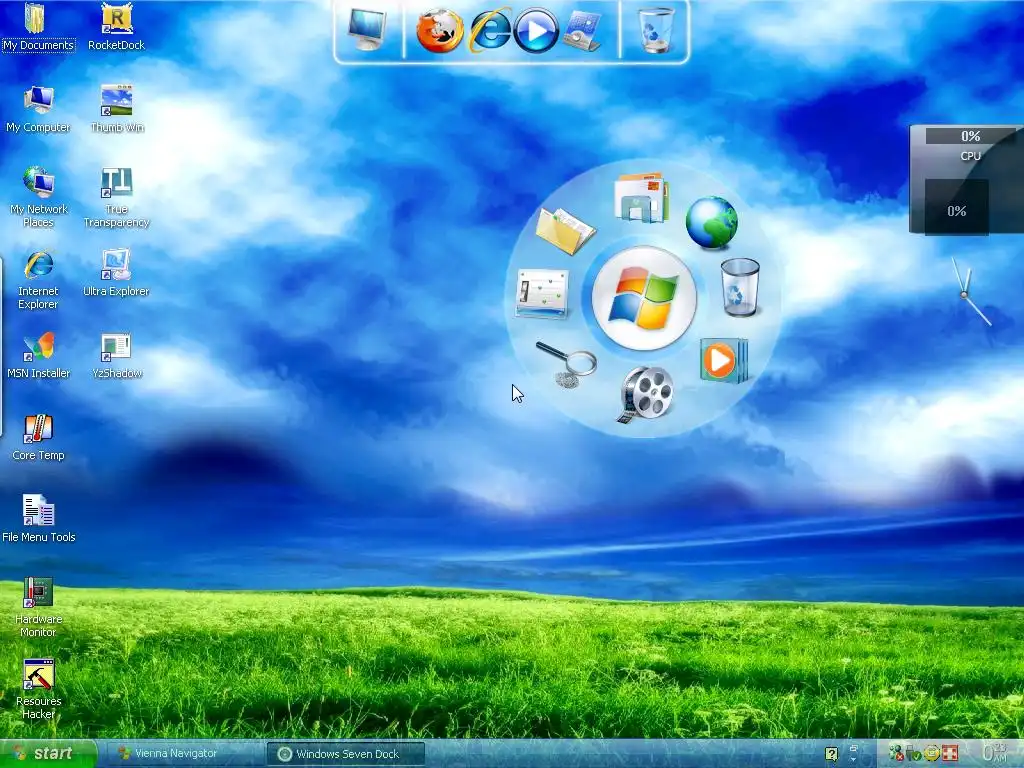Open the folder icon in the circular dock
The height and width of the screenshot is (768, 1024).
coord(565,230)
